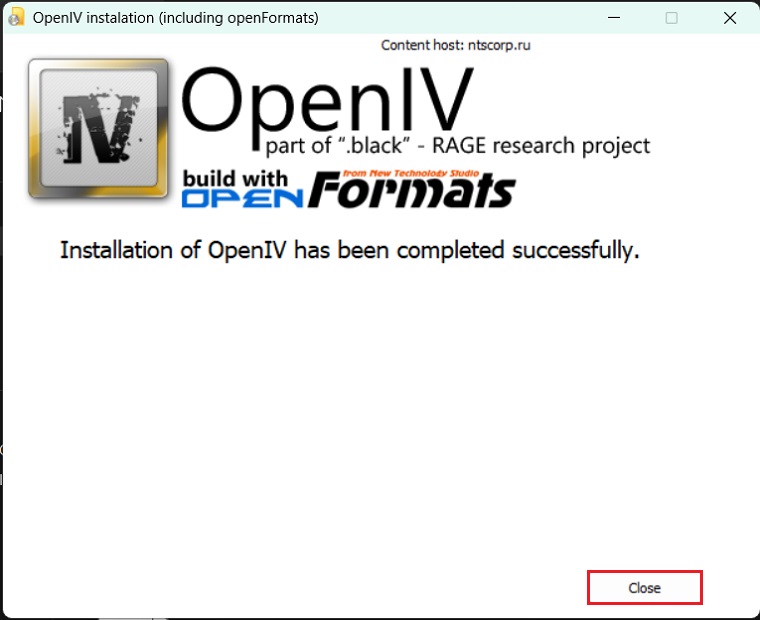Click 'Installation of OpenIV has been completed successfully.' message

click(x=349, y=251)
